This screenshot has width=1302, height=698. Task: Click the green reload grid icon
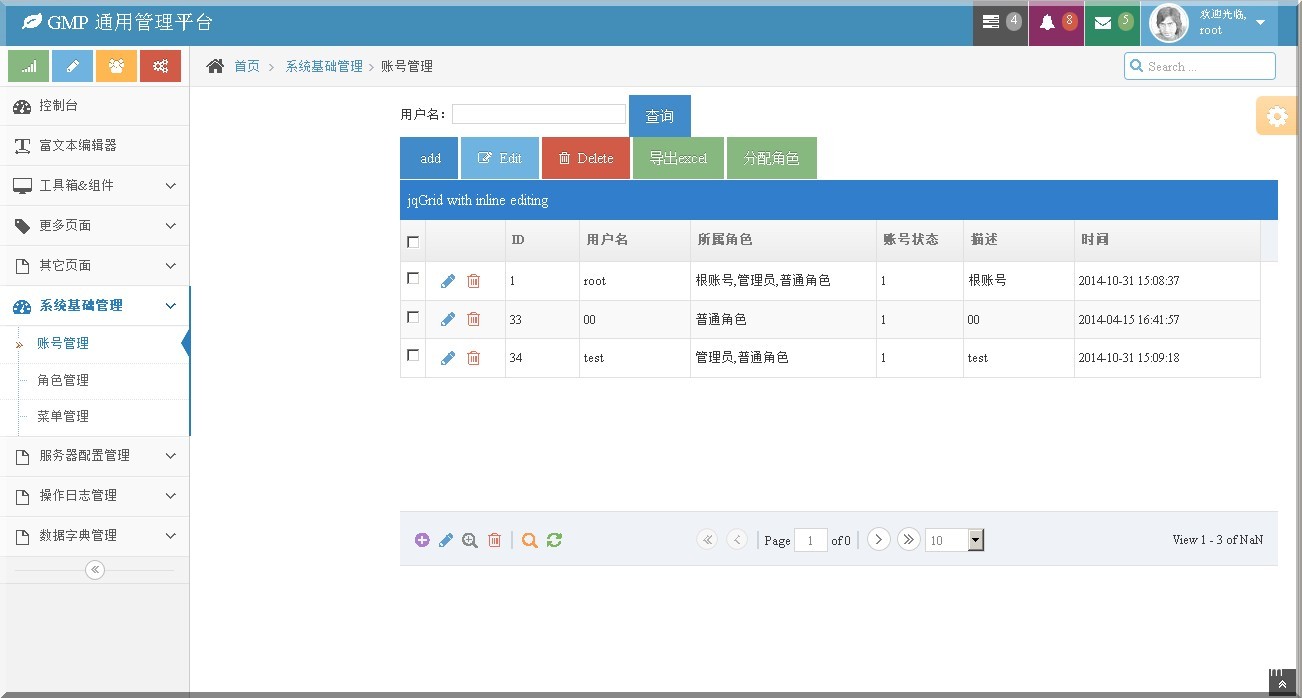pos(554,540)
